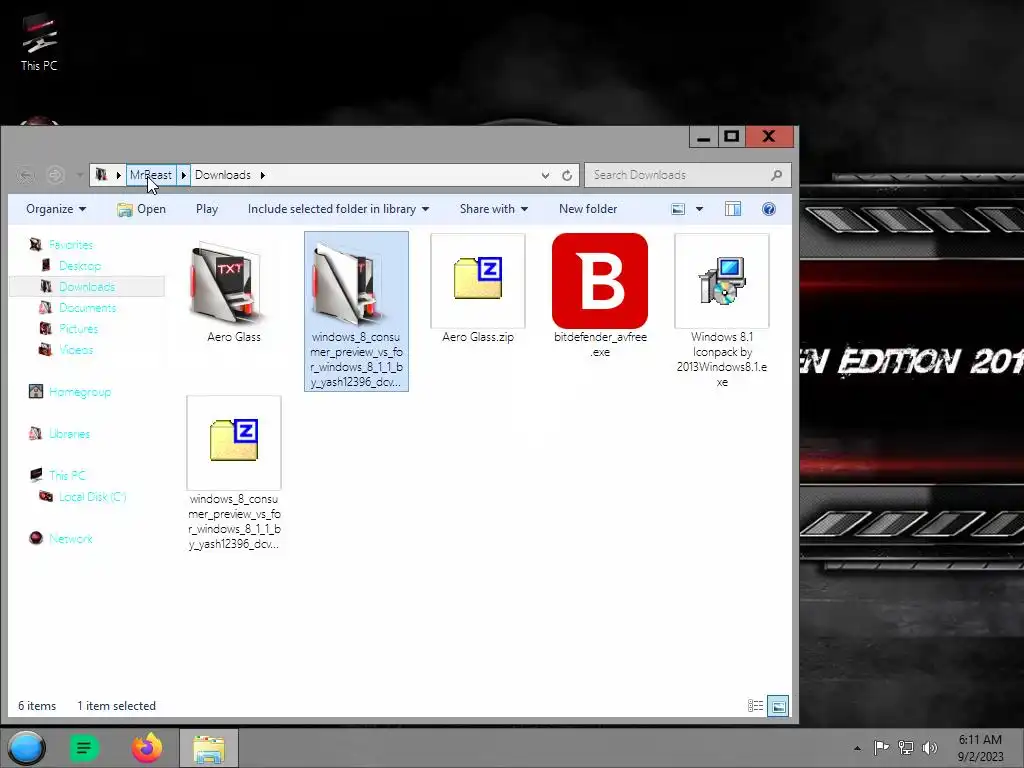Select Local Disk (C:) in navigation pane
Image resolution: width=1024 pixels, height=768 pixels.
tap(92, 496)
